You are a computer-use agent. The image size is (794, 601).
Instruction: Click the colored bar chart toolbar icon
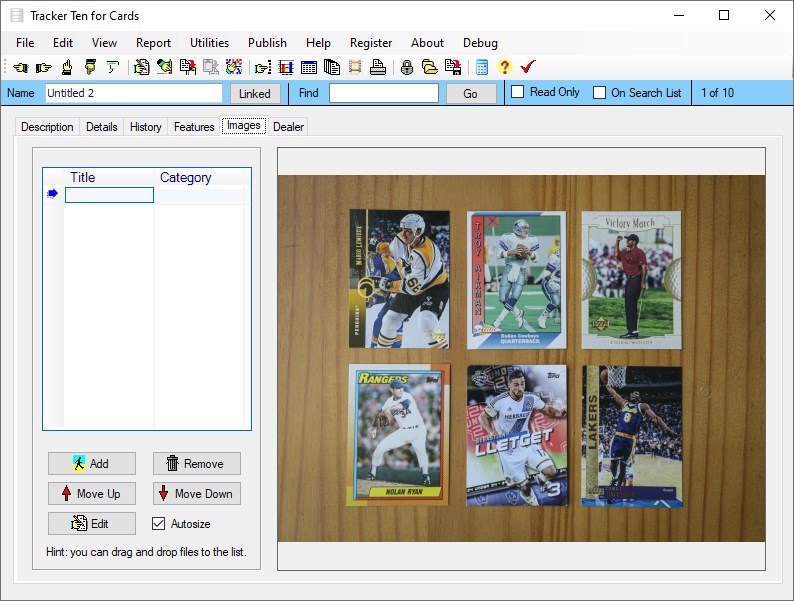[x=286, y=67]
